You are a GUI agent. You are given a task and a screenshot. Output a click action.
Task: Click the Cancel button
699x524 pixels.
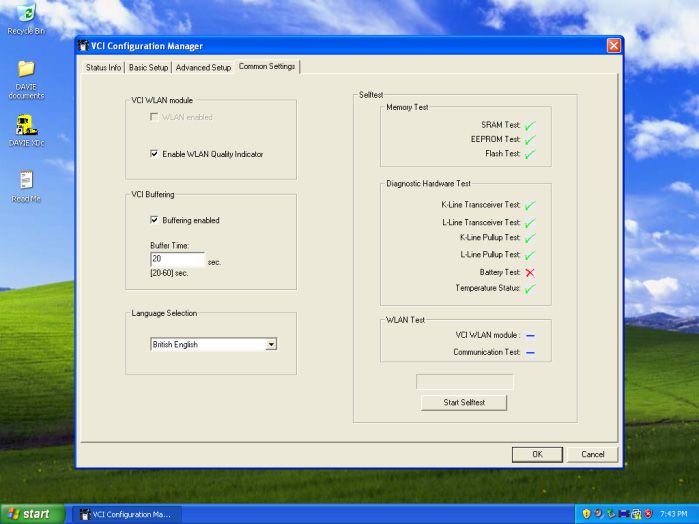593,454
